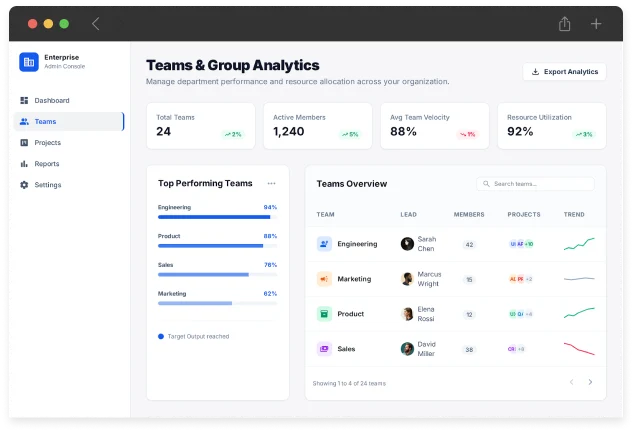Click the Sales team icon
Image resolution: width=634 pixels, height=432 pixels.
coord(324,349)
